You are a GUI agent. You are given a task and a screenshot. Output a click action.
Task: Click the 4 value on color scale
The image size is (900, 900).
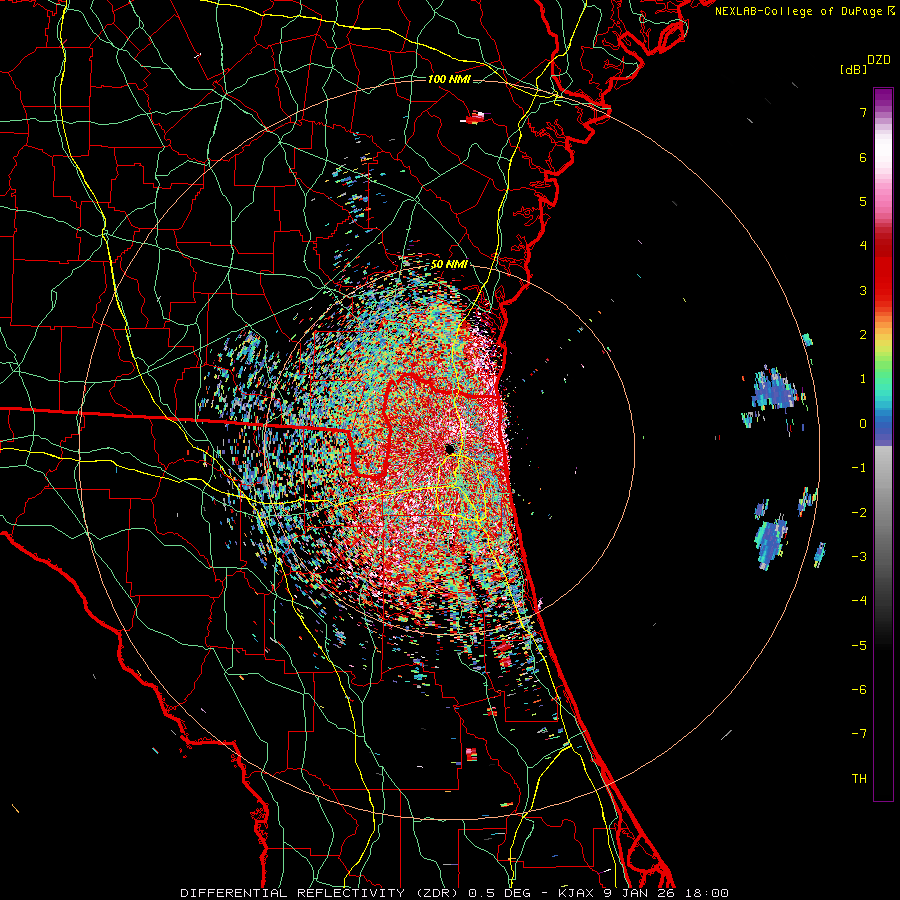coord(863,246)
